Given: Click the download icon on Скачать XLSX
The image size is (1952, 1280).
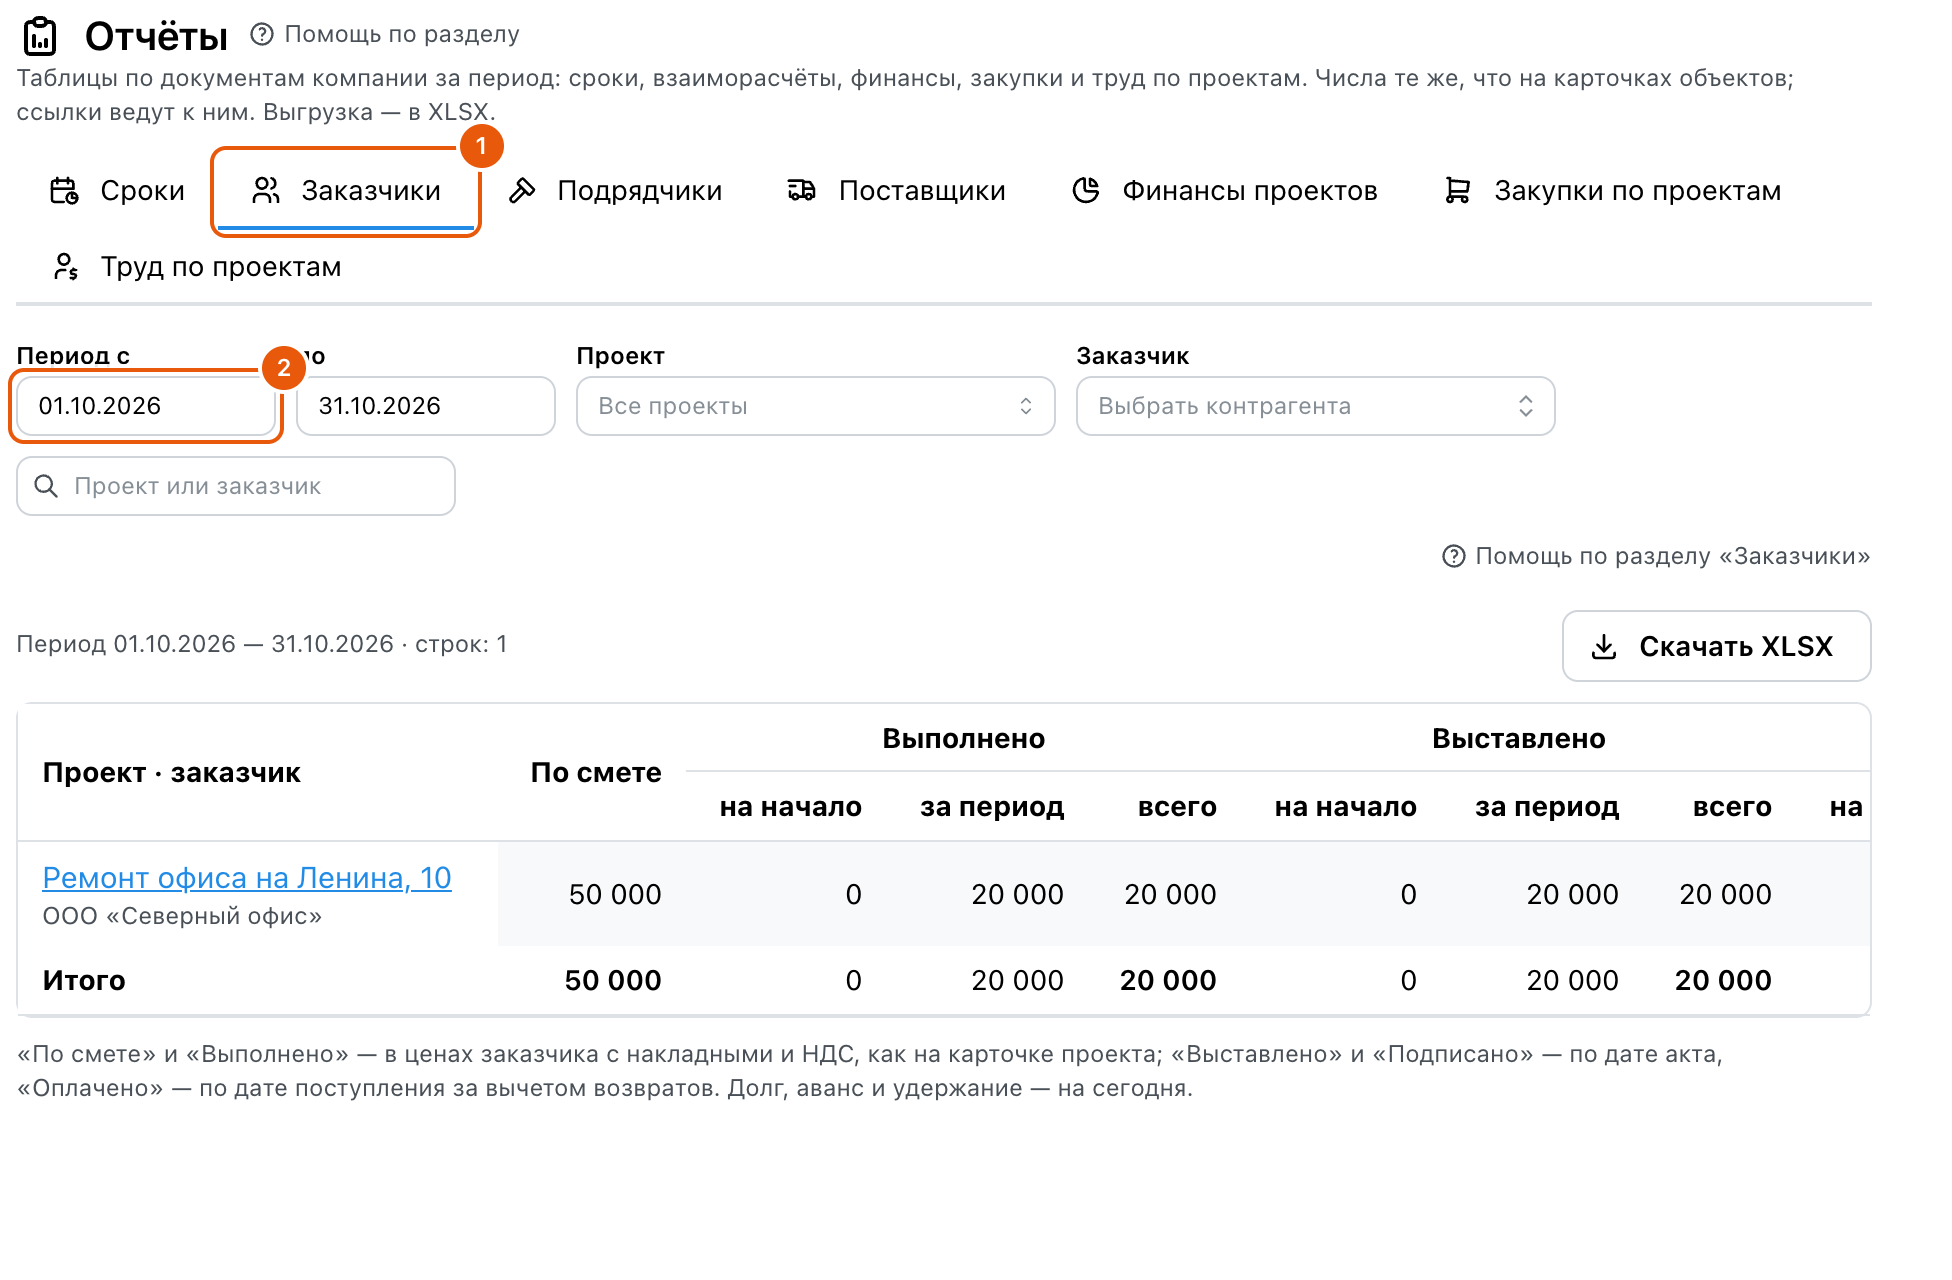Looking at the screenshot, I should click(1604, 646).
